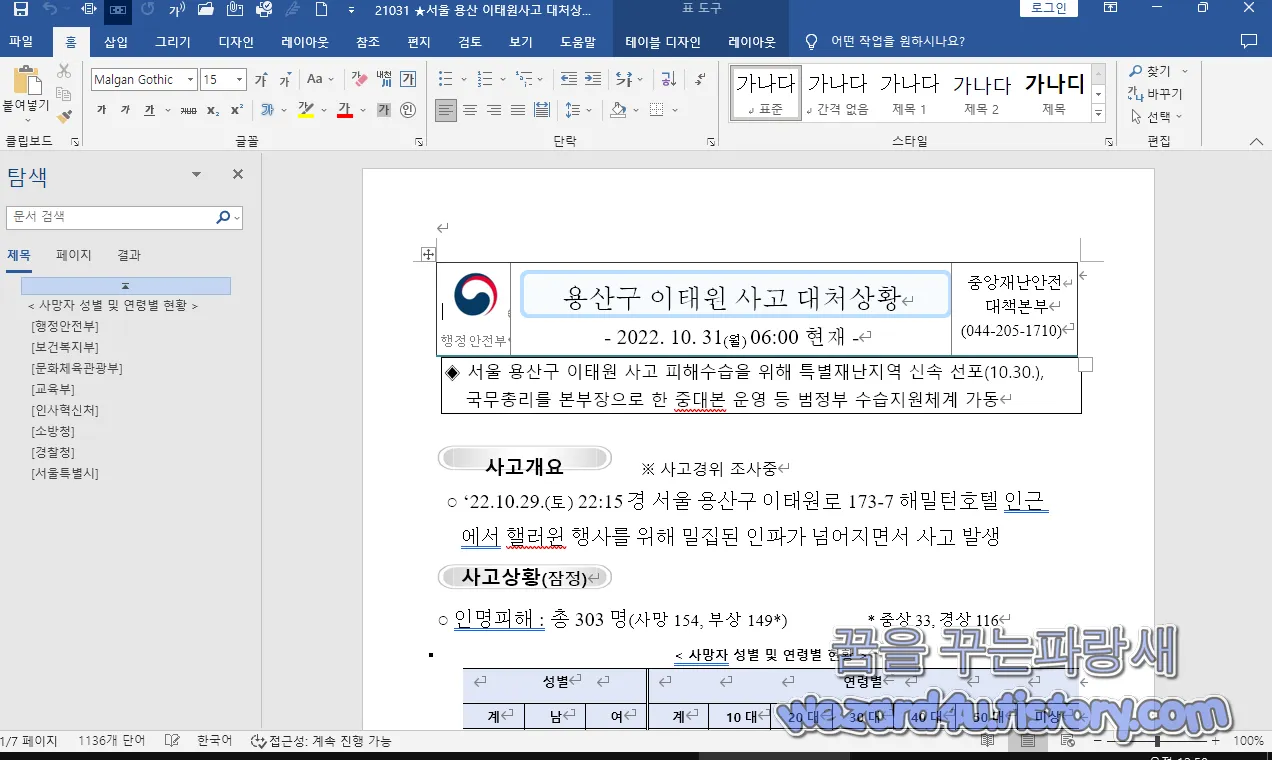The image size is (1272, 760).
Task: Toggle underline formatting
Action: (149, 111)
